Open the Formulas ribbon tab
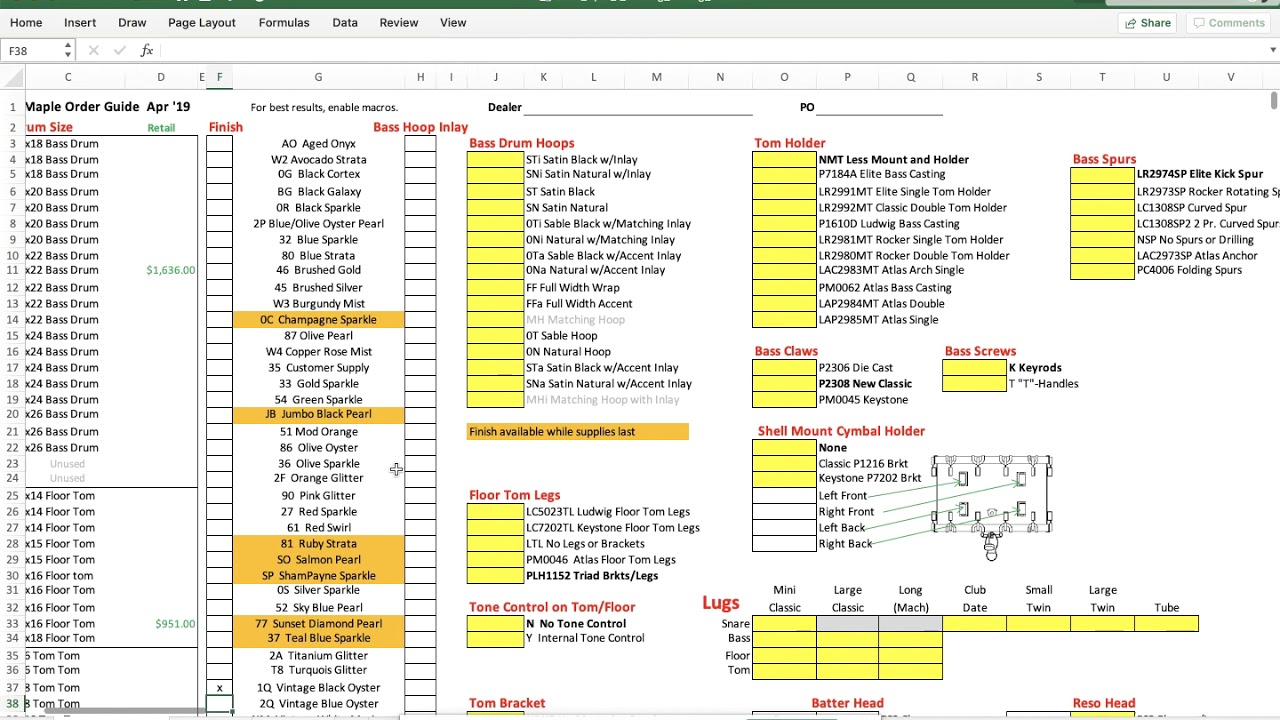The height and width of the screenshot is (720, 1280). click(x=284, y=22)
